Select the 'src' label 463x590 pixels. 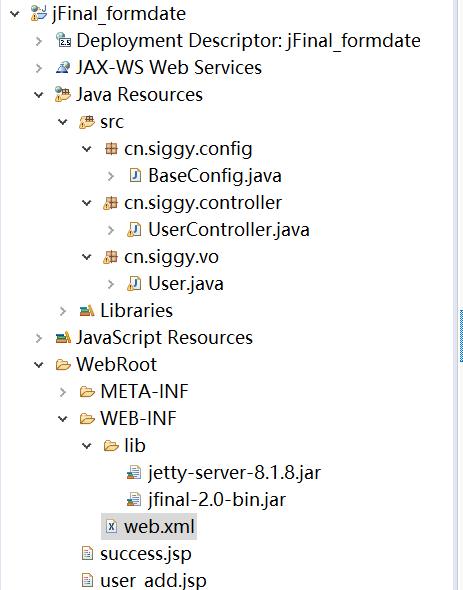[112, 123]
